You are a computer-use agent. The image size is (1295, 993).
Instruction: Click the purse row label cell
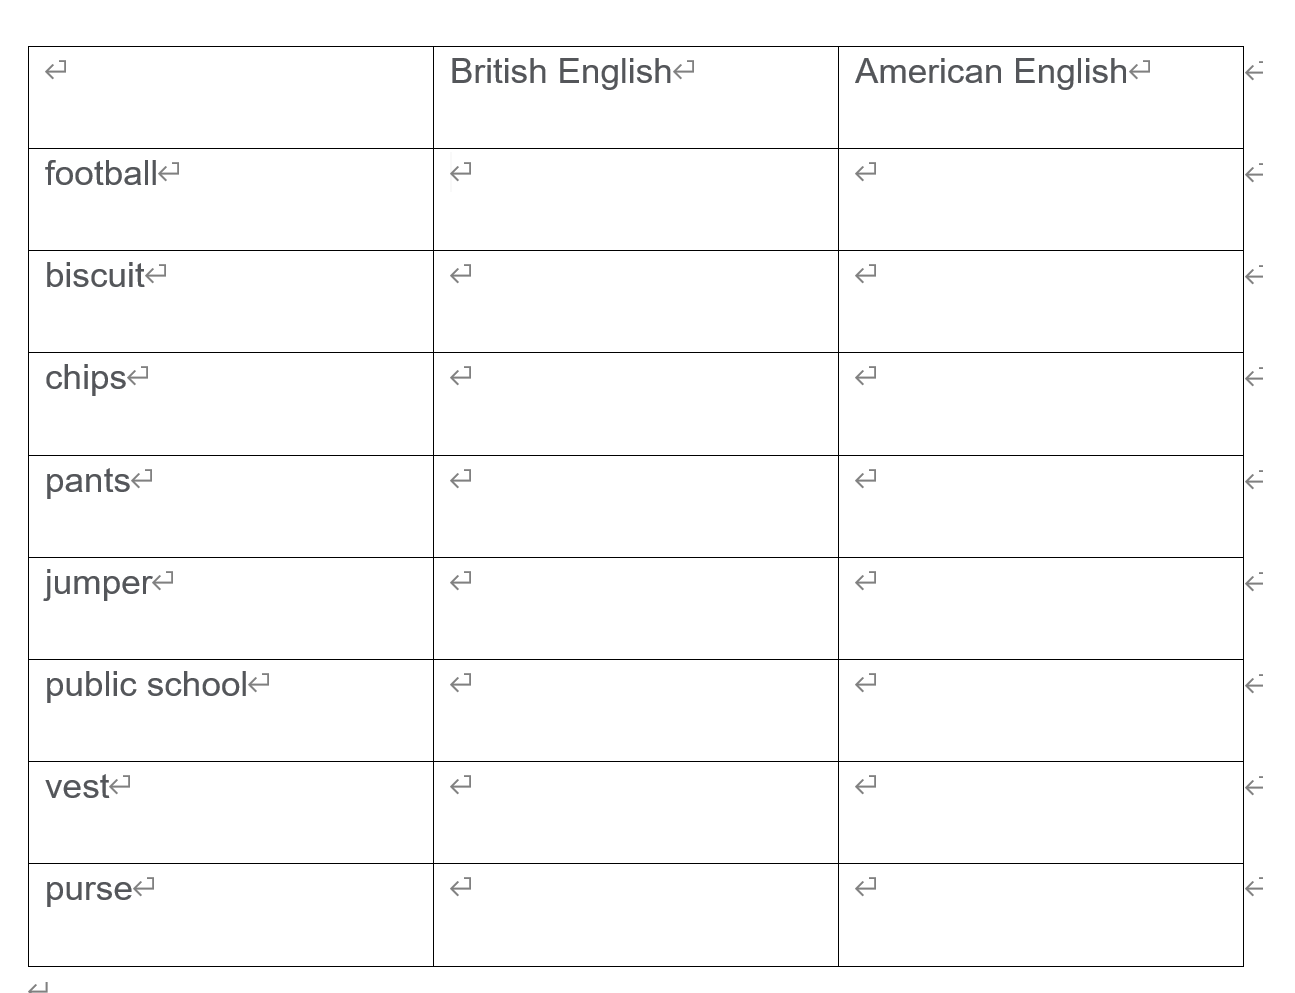[231, 915]
